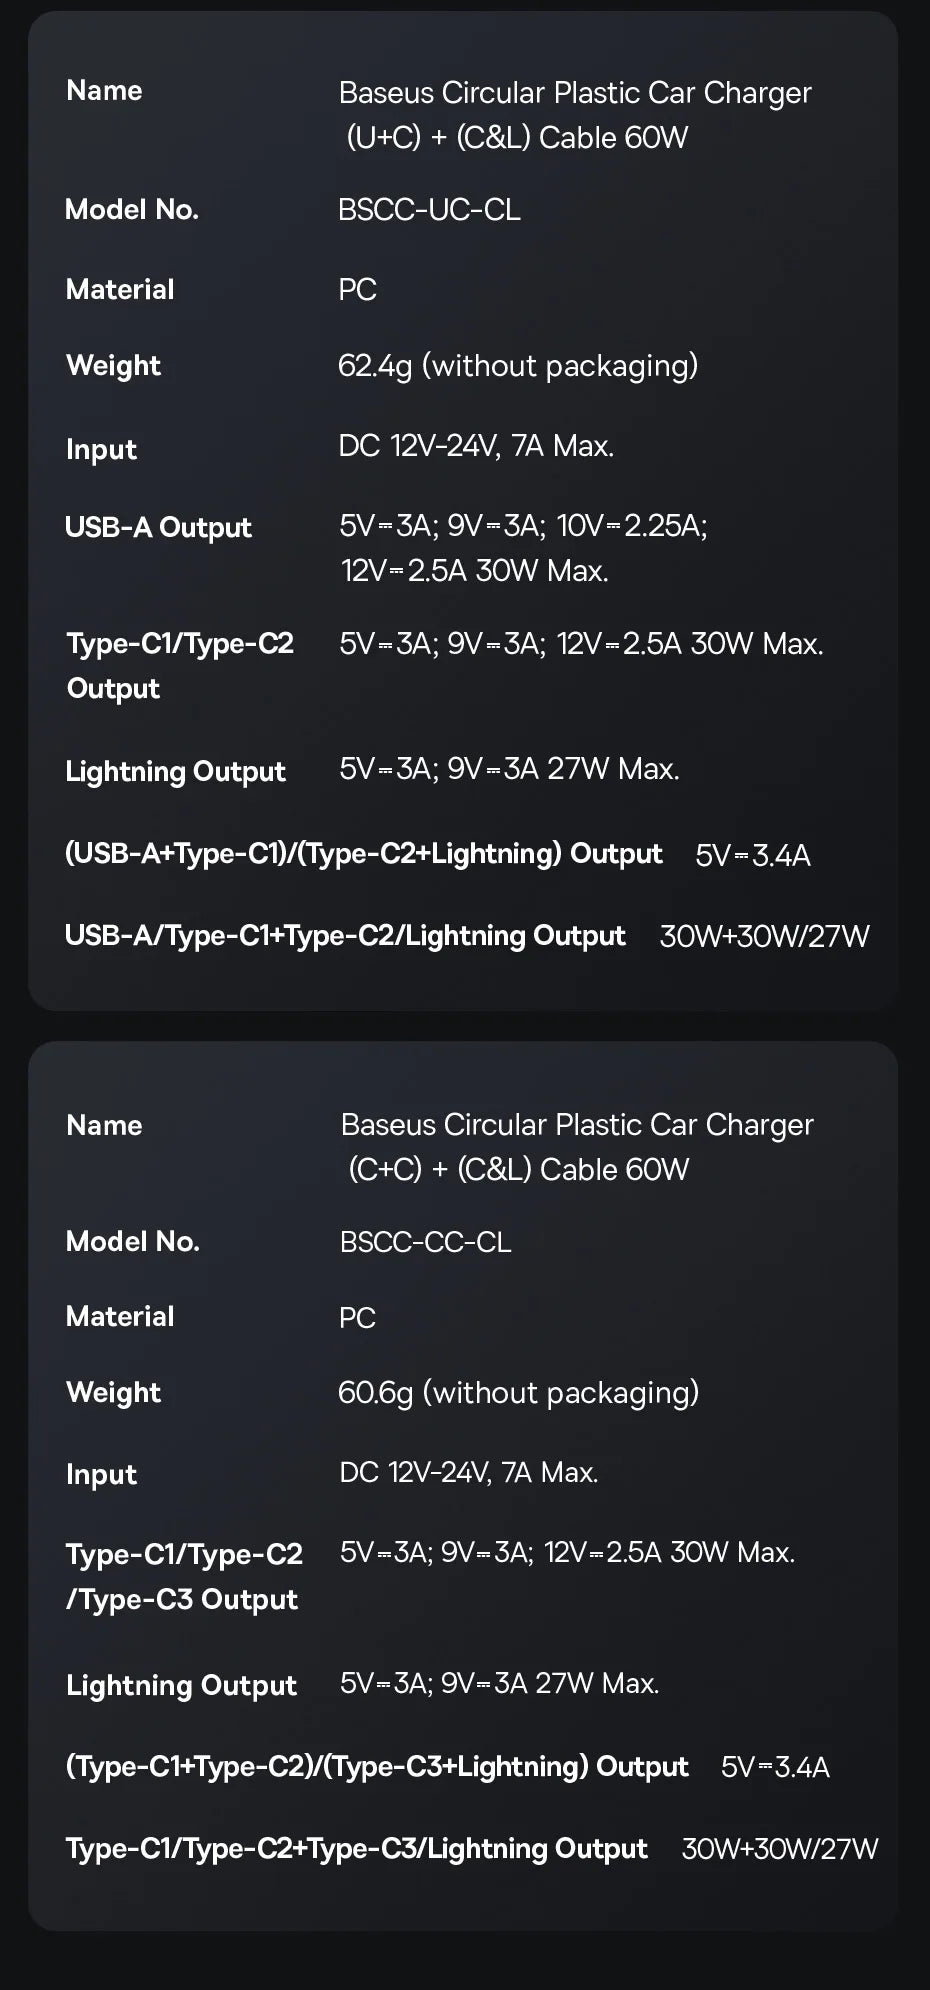This screenshot has width=930, height=1990.
Task: Select the USB-A/Type-C1+Type-C2/Lightning Output label
Action: tap(345, 936)
